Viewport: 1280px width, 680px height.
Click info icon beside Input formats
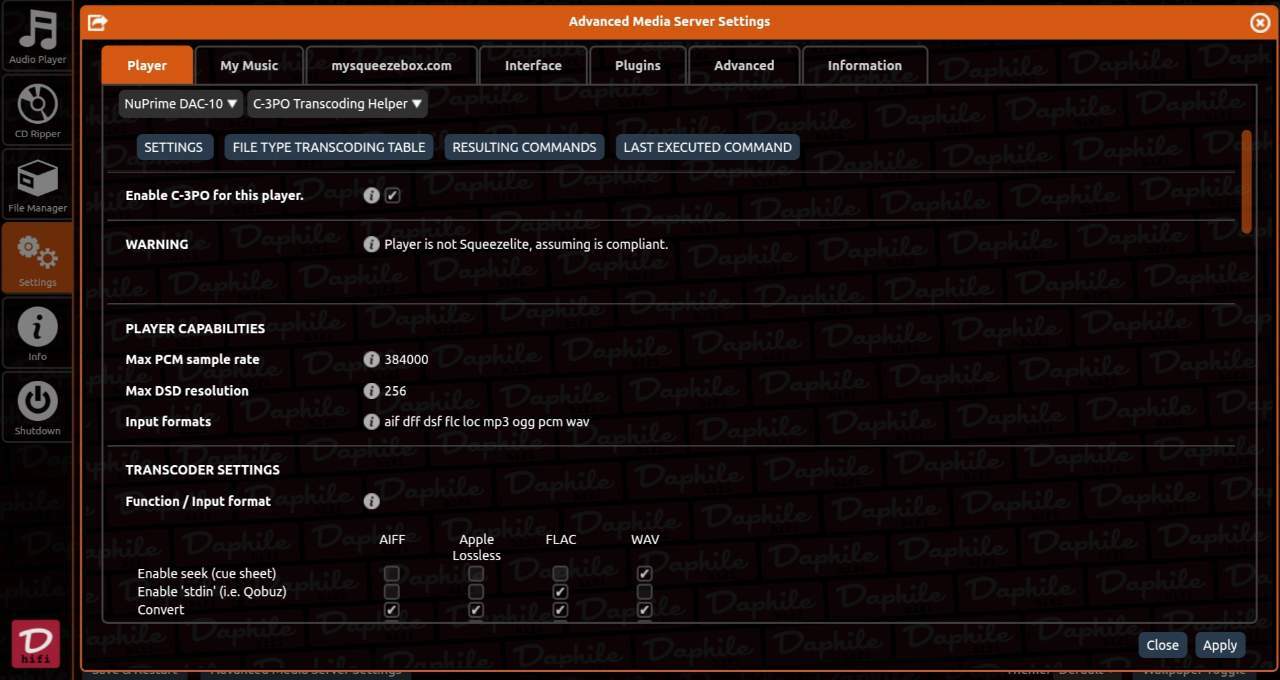[372, 422]
